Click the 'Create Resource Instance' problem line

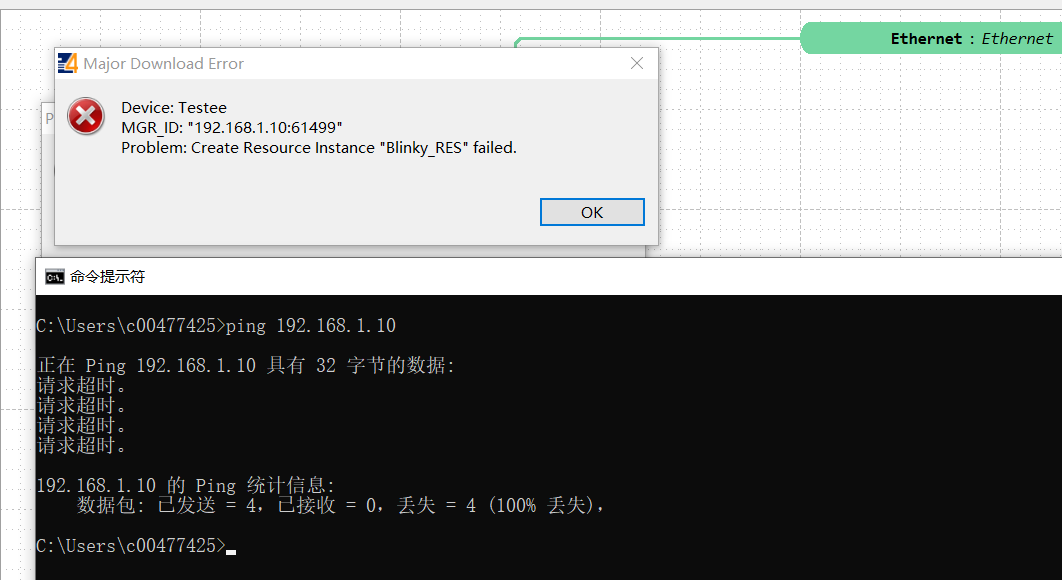(319, 148)
